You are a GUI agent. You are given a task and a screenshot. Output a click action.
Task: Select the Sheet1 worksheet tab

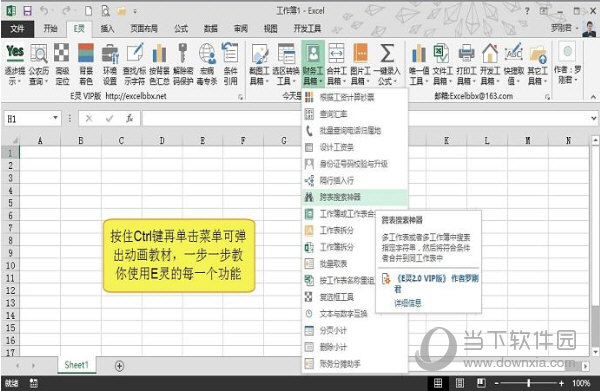tap(77, 365)
